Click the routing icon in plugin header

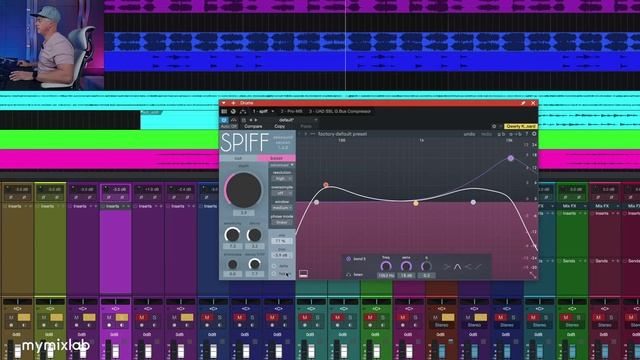tap(243, 111)
